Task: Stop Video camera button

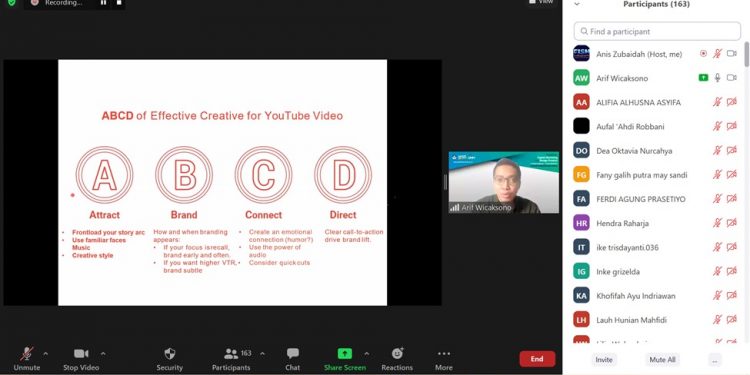Action: pos(81,359)
